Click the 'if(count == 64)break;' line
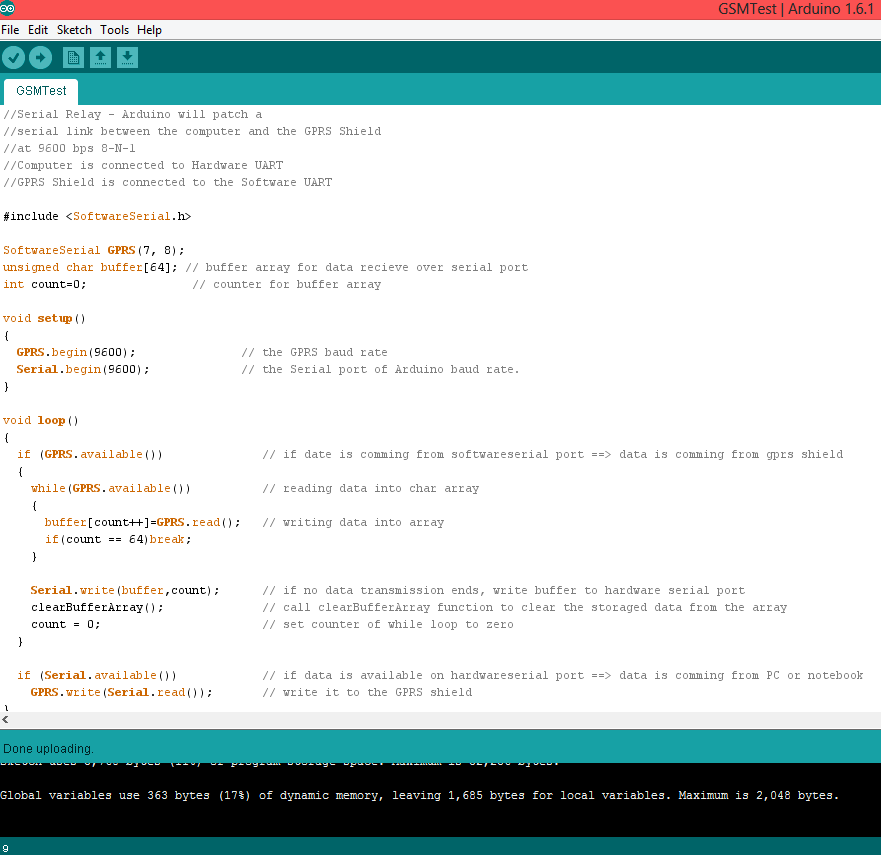881x855 pixels. click(x=118, y=539)
